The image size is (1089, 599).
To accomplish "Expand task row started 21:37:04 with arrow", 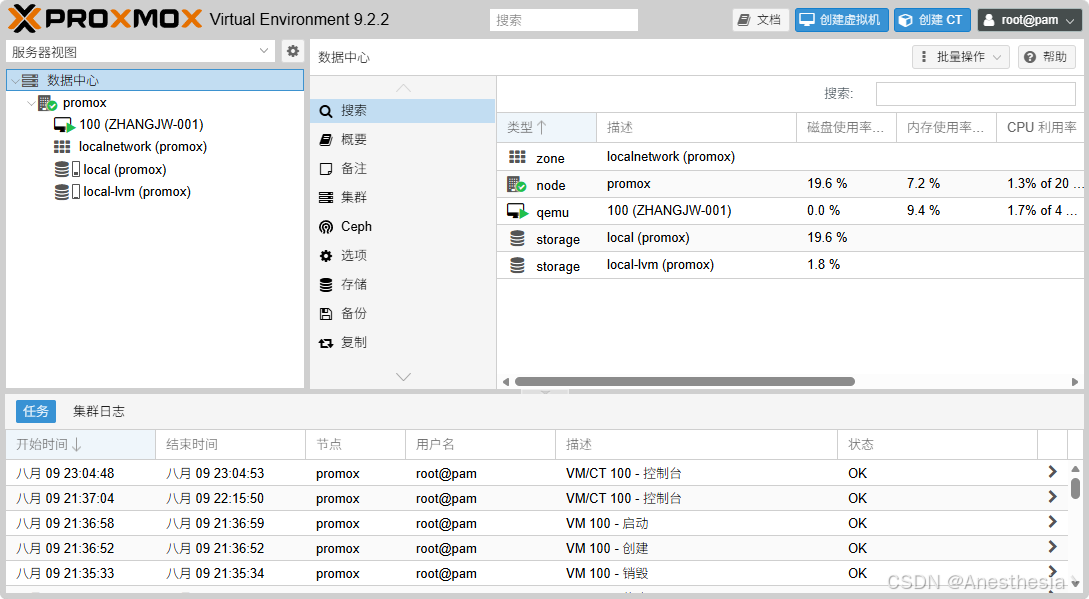I will [1052, 498].
